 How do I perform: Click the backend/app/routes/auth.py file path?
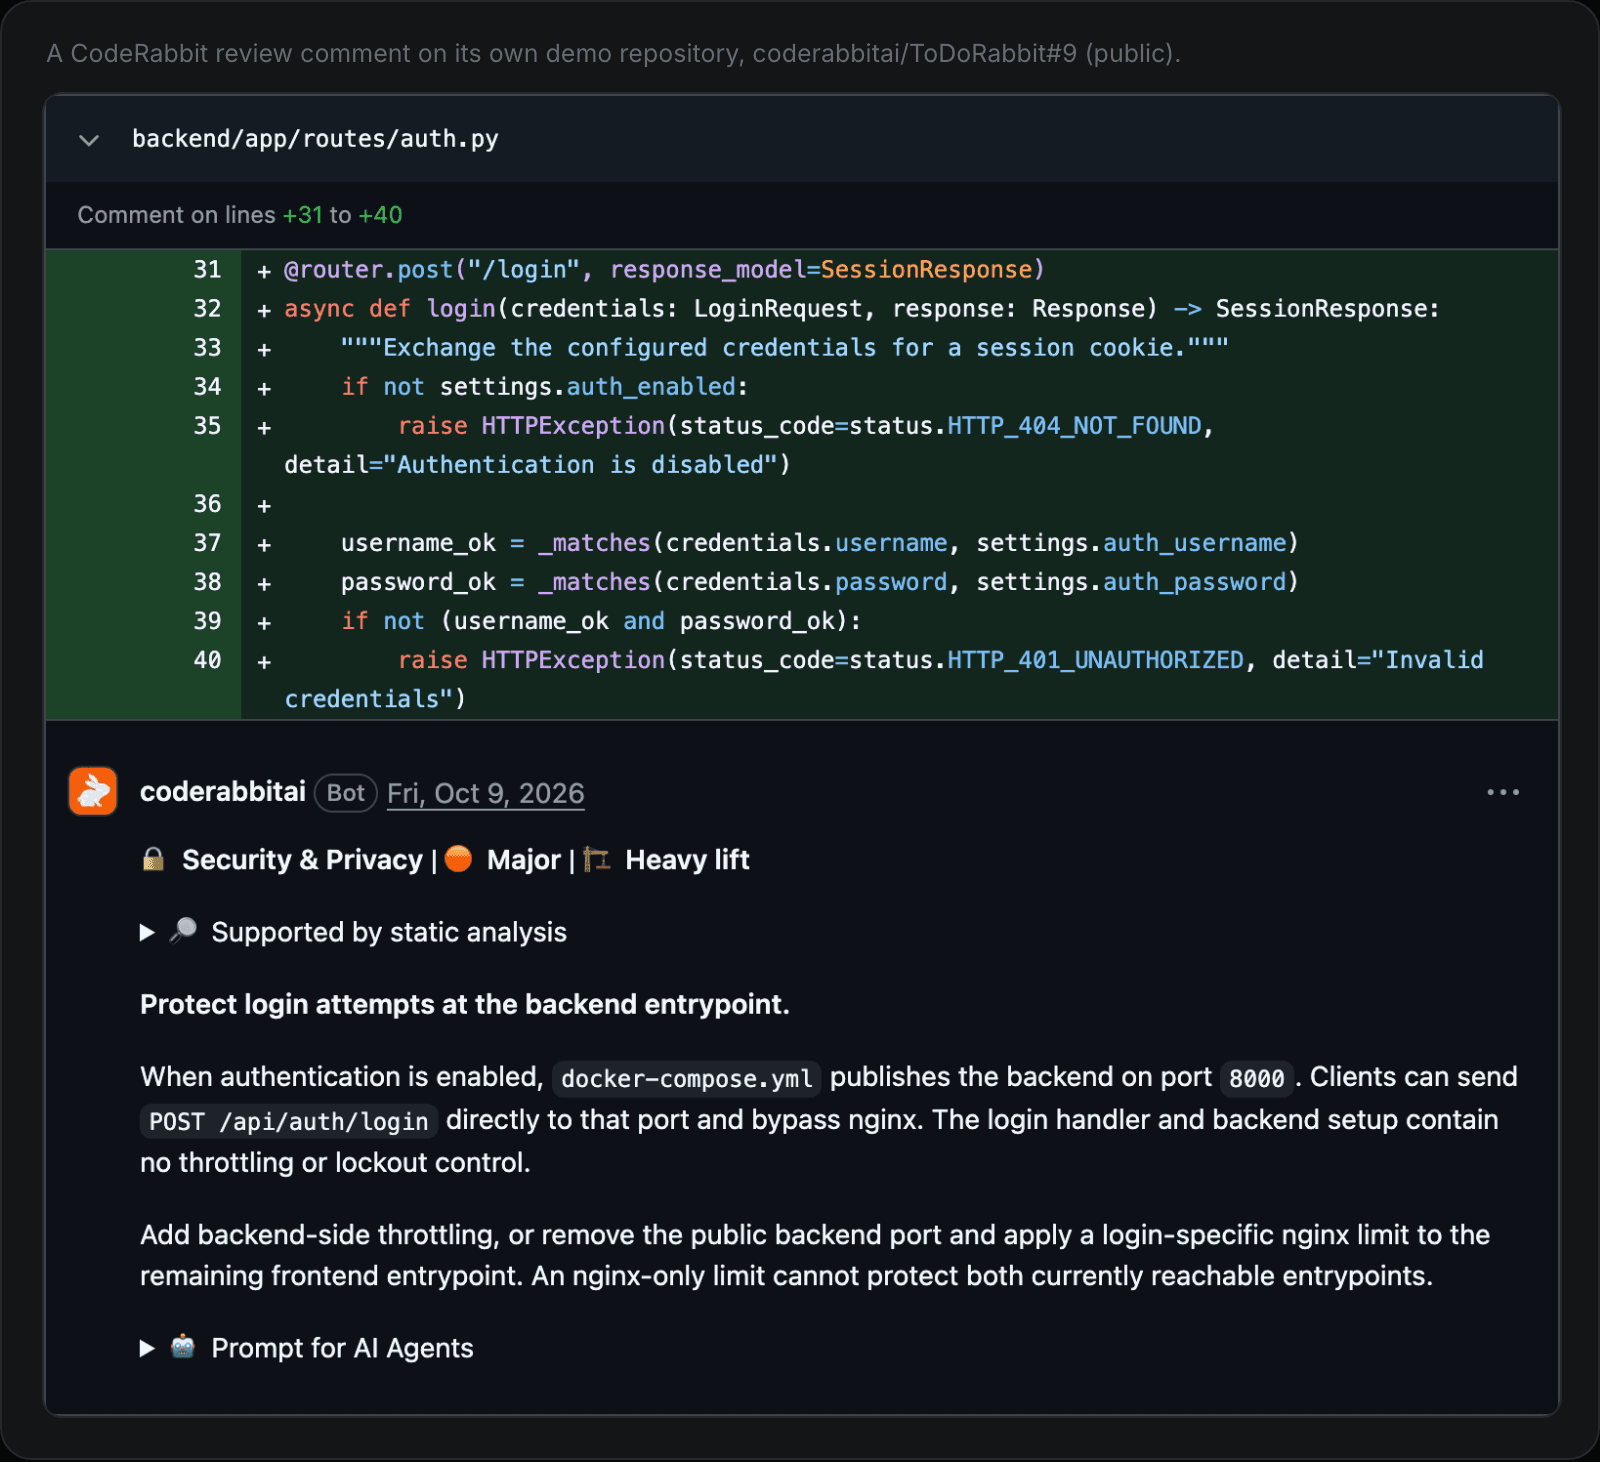click(x=315, y=139)
